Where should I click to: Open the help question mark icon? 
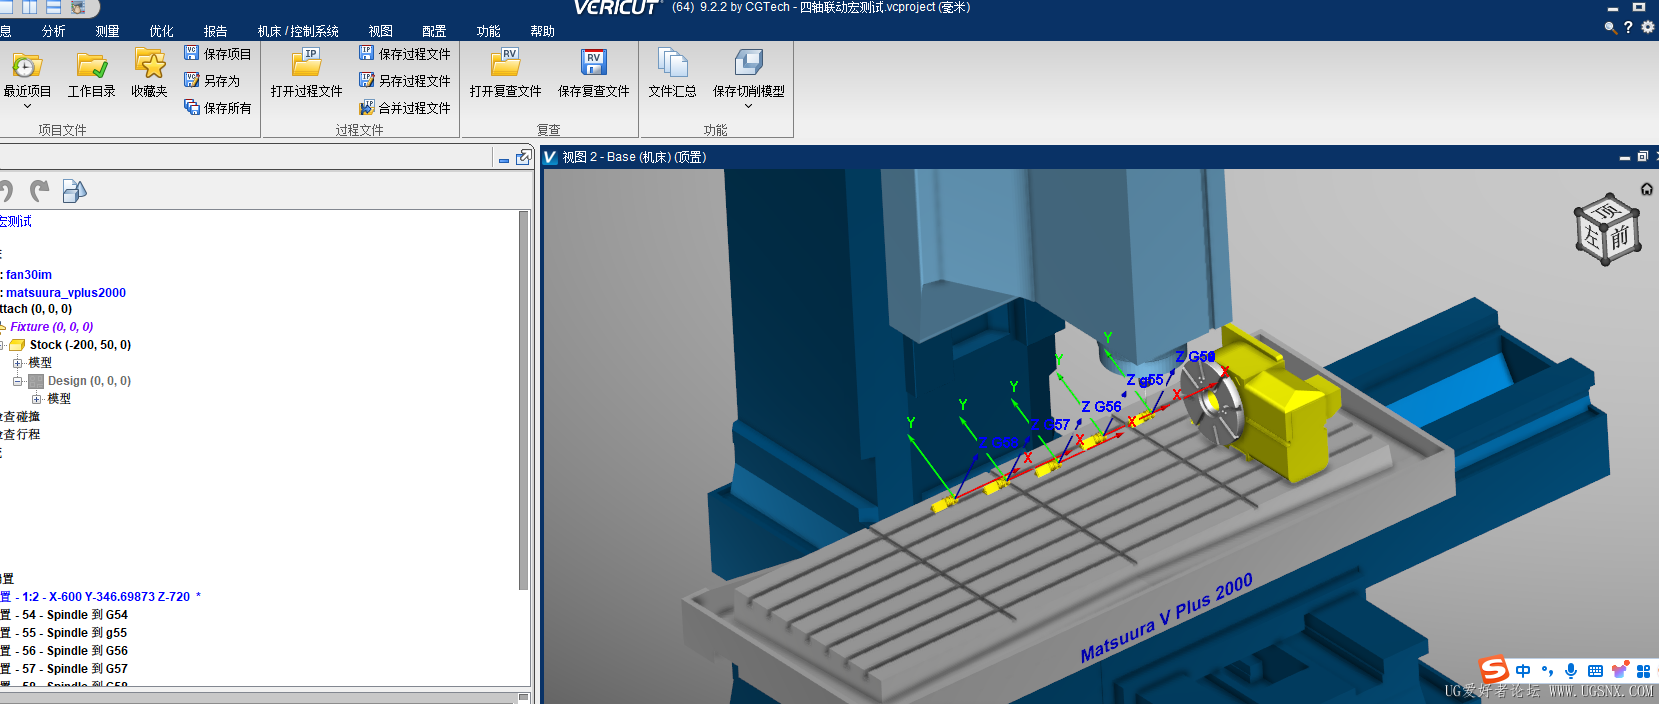coord(1628,27)
